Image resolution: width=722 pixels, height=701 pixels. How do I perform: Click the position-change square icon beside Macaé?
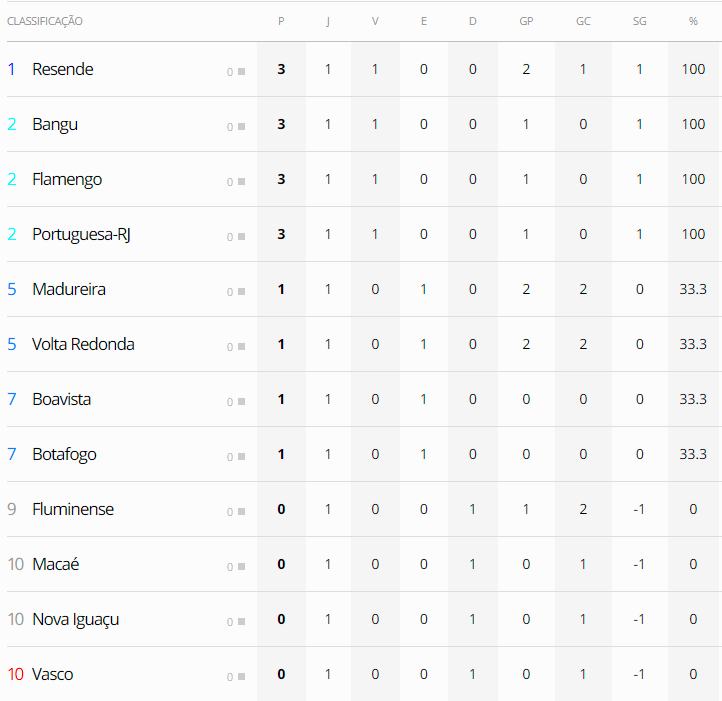click(x=241, y=567)
